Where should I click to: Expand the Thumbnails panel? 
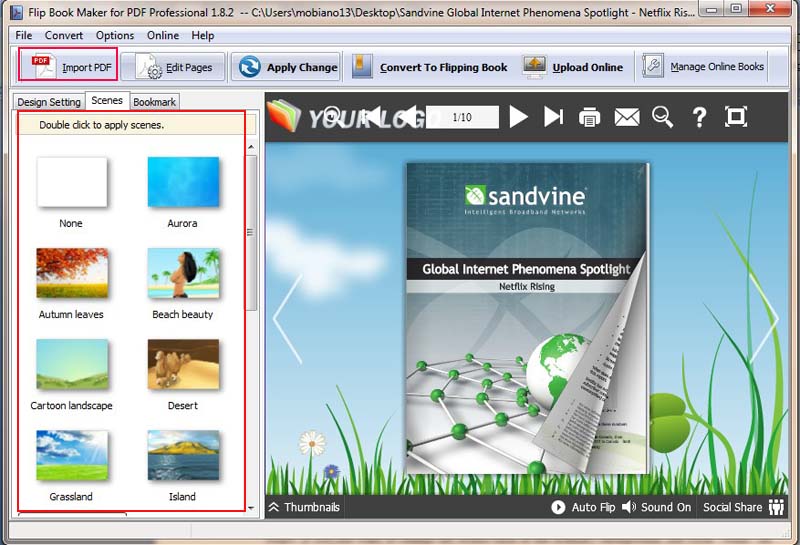pos(304,507)
